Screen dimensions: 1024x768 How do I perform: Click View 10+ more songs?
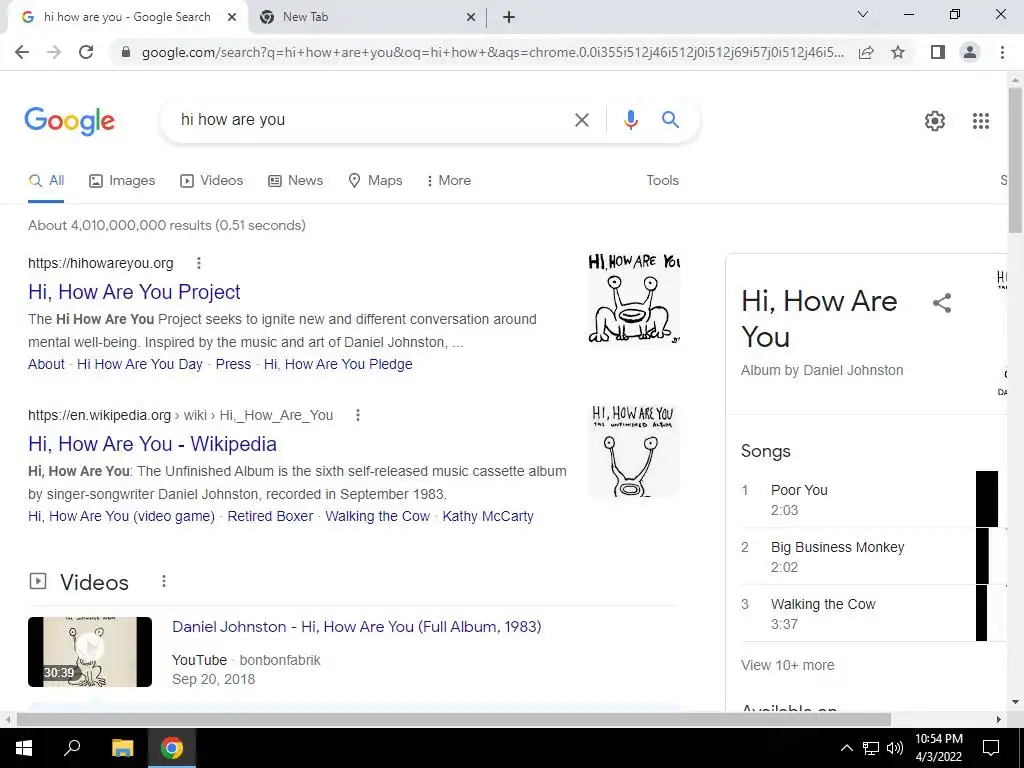click(788, 665)
